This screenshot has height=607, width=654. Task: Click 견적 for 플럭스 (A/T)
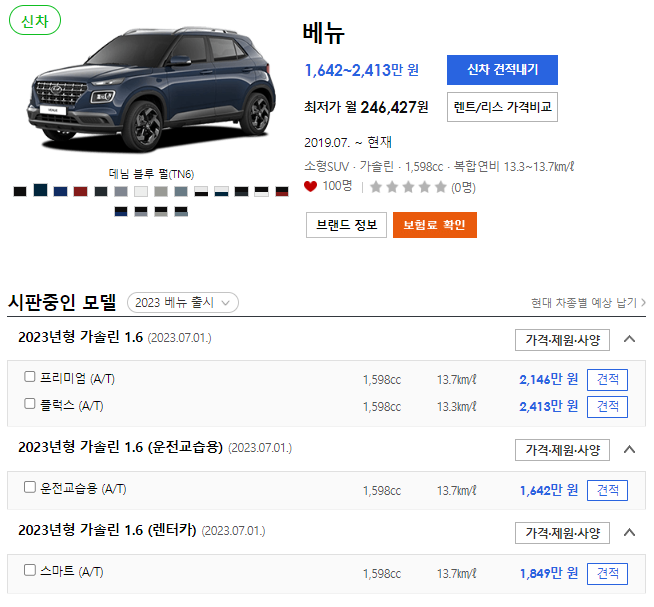[x=607, y=407]
